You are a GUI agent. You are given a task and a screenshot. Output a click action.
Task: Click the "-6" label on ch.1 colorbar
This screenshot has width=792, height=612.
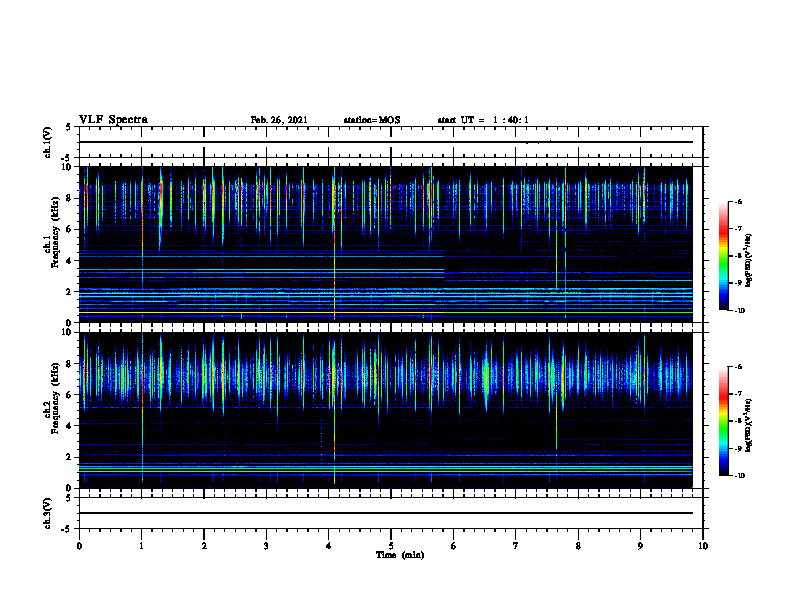(738, 201)
